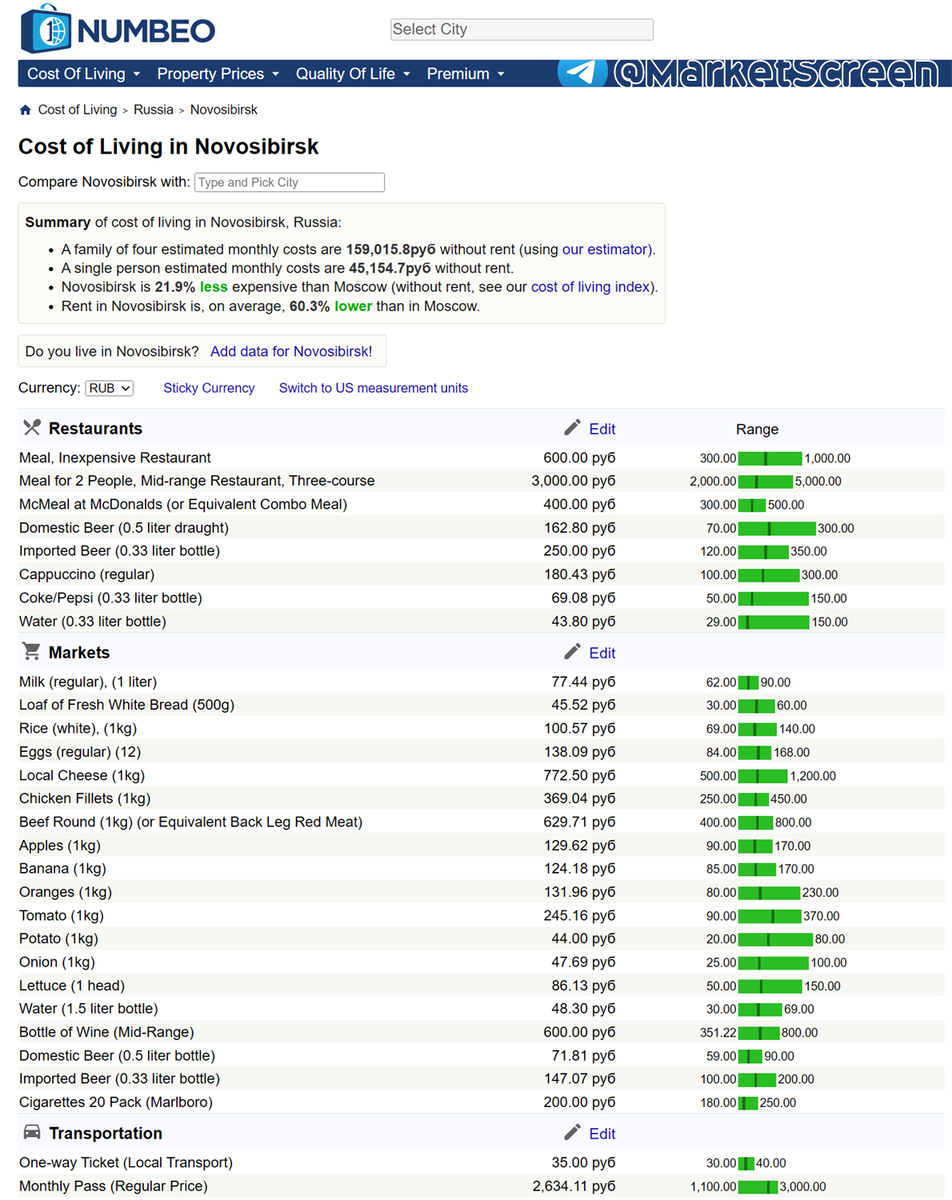Viewport: 952px width, 1200px height.
Task: Open the Quality Of Life menu
Action: point(353,74)
